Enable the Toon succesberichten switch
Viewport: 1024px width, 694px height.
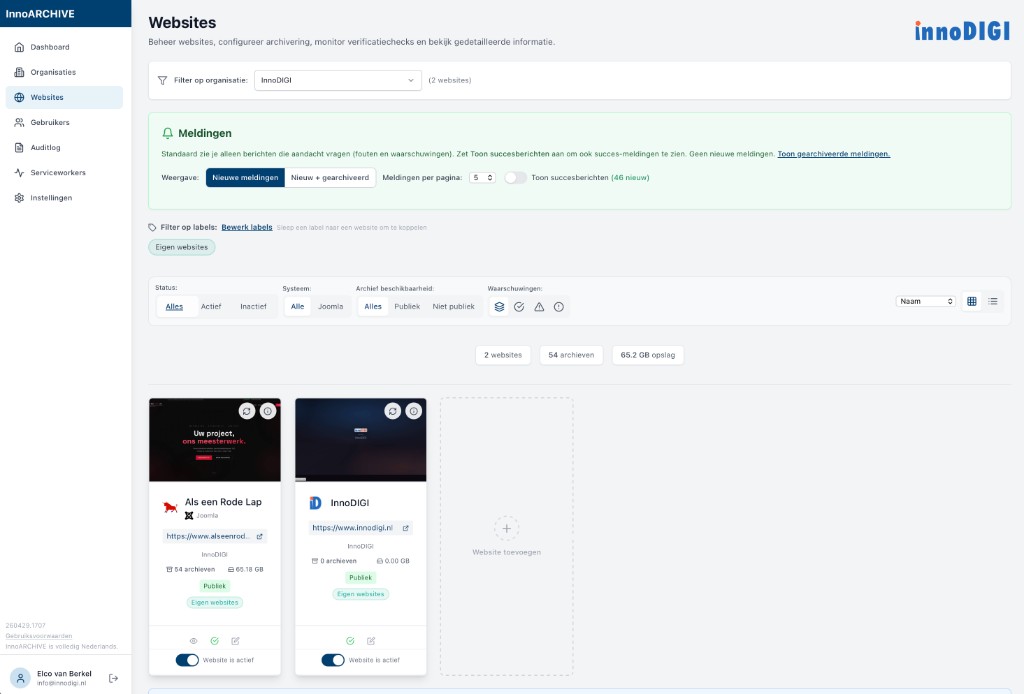pyautogui.click(x=515, y=177)
